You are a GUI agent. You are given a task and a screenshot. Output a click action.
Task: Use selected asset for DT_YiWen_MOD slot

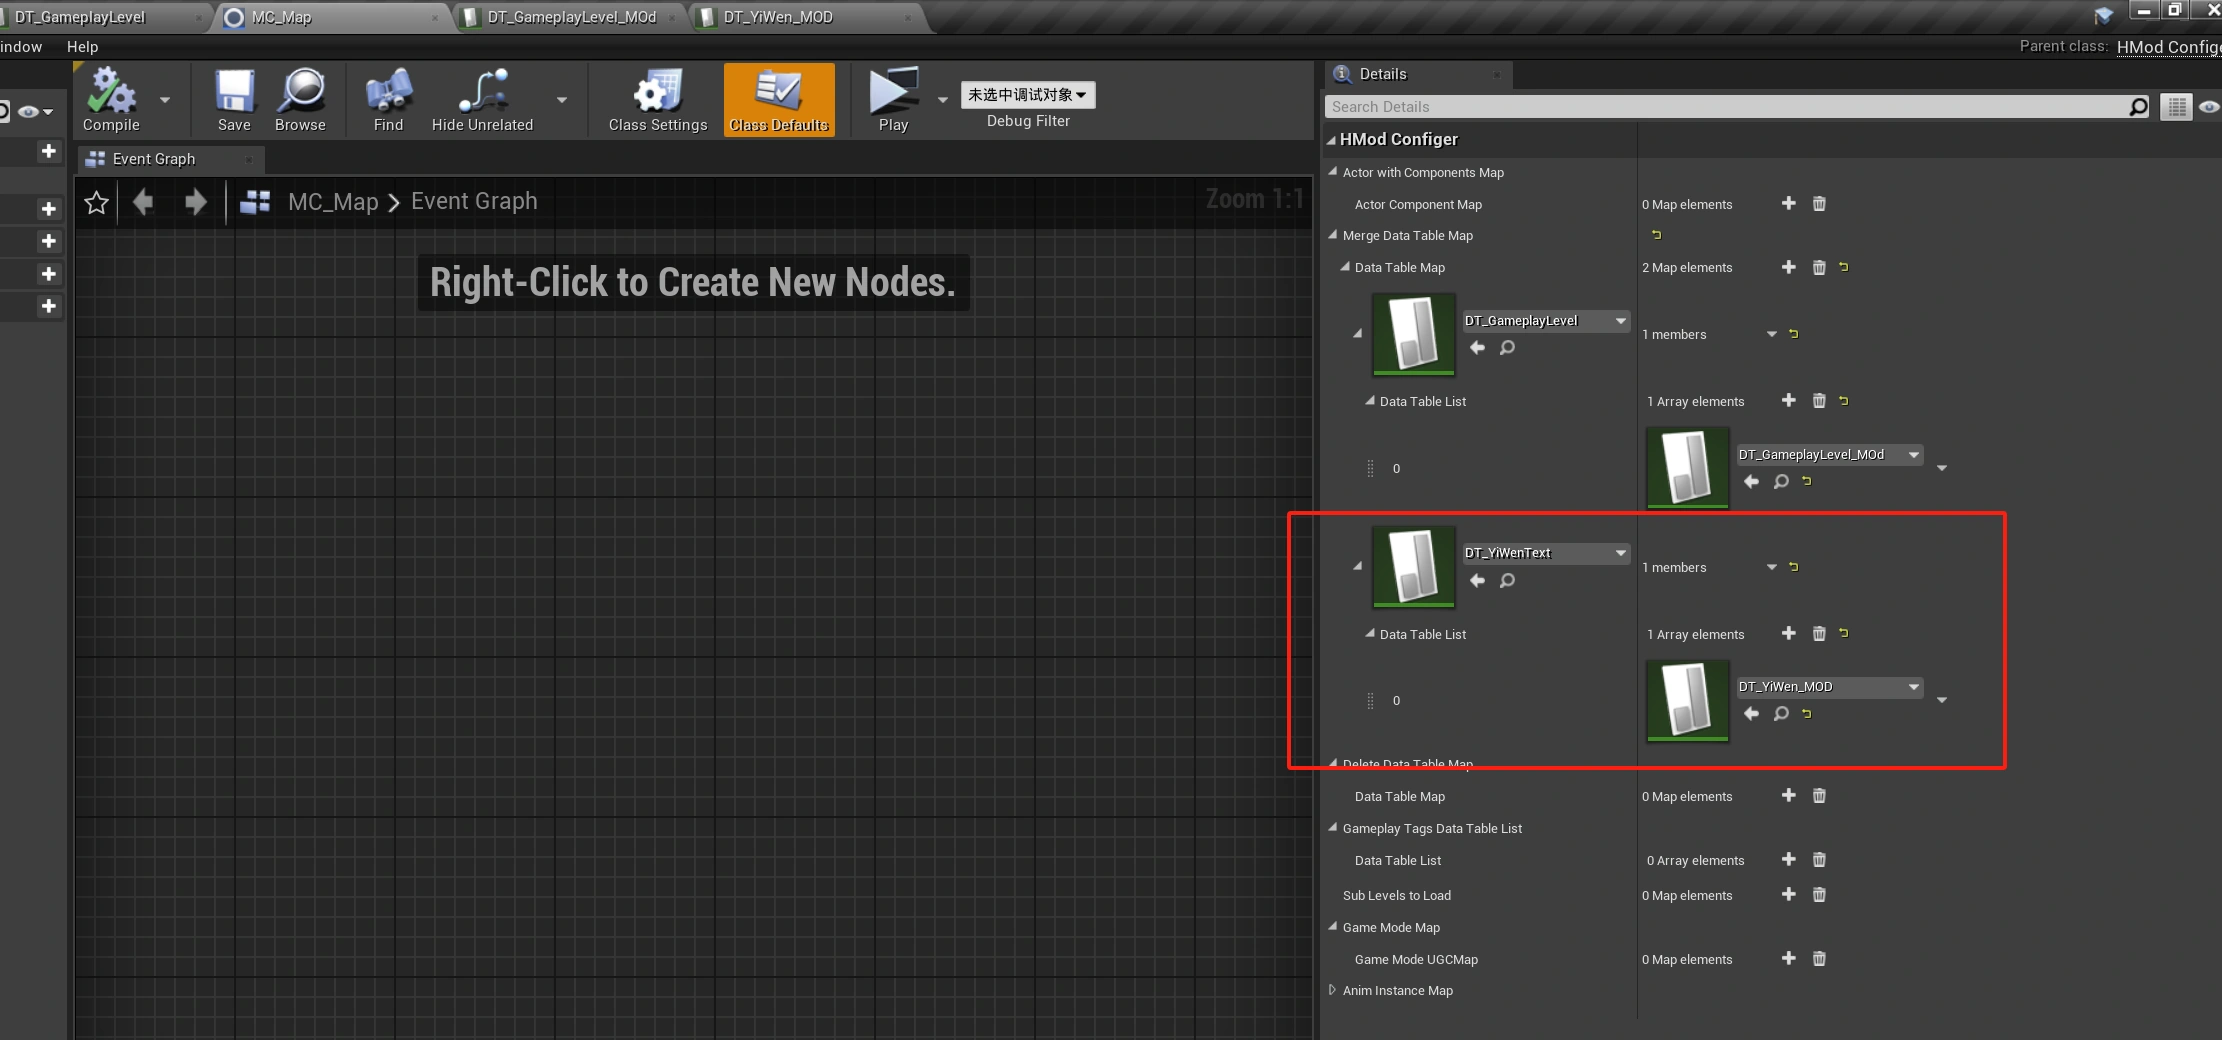(1751, 714)
